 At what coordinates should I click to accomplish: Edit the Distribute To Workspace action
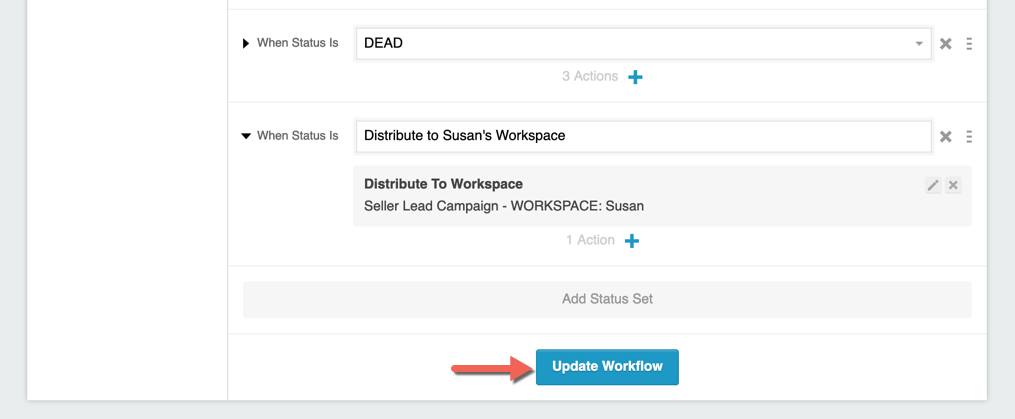pos(933,185)
